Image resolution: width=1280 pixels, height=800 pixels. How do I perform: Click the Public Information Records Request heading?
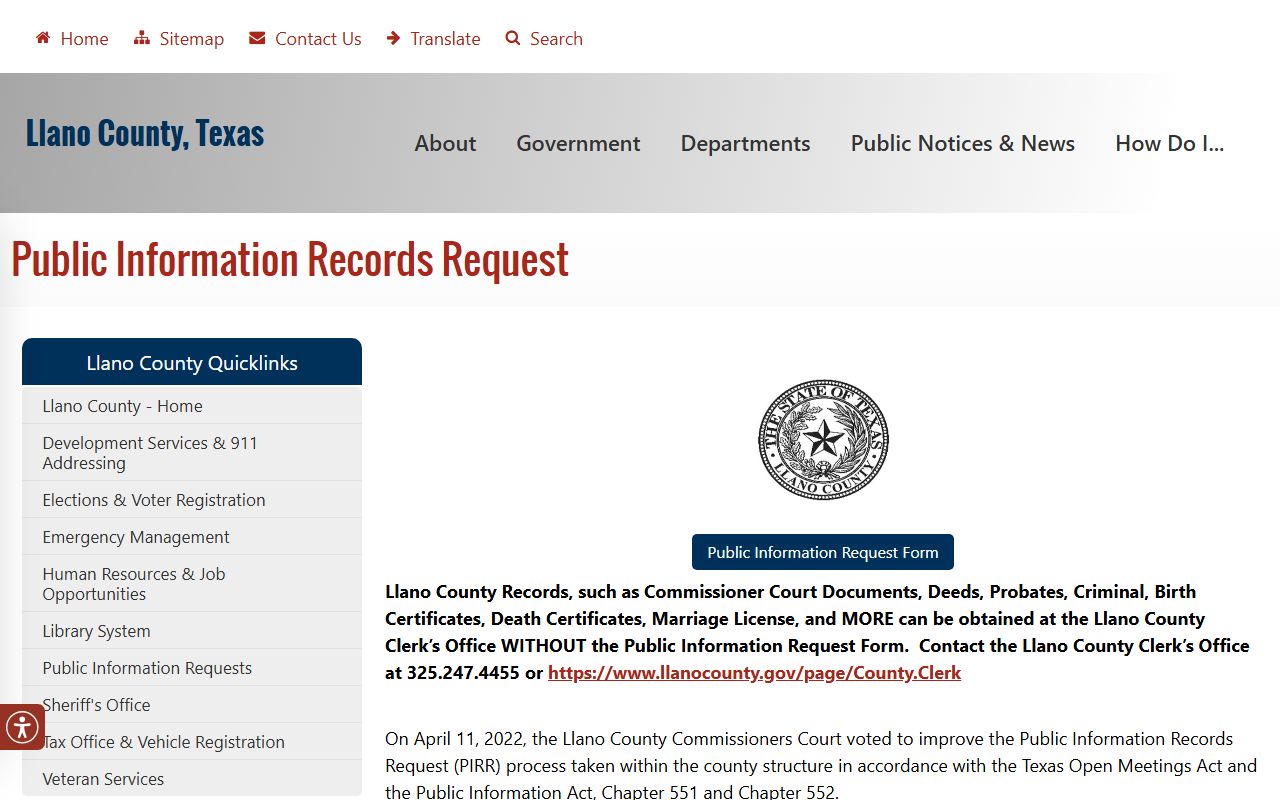pos(290,260)
